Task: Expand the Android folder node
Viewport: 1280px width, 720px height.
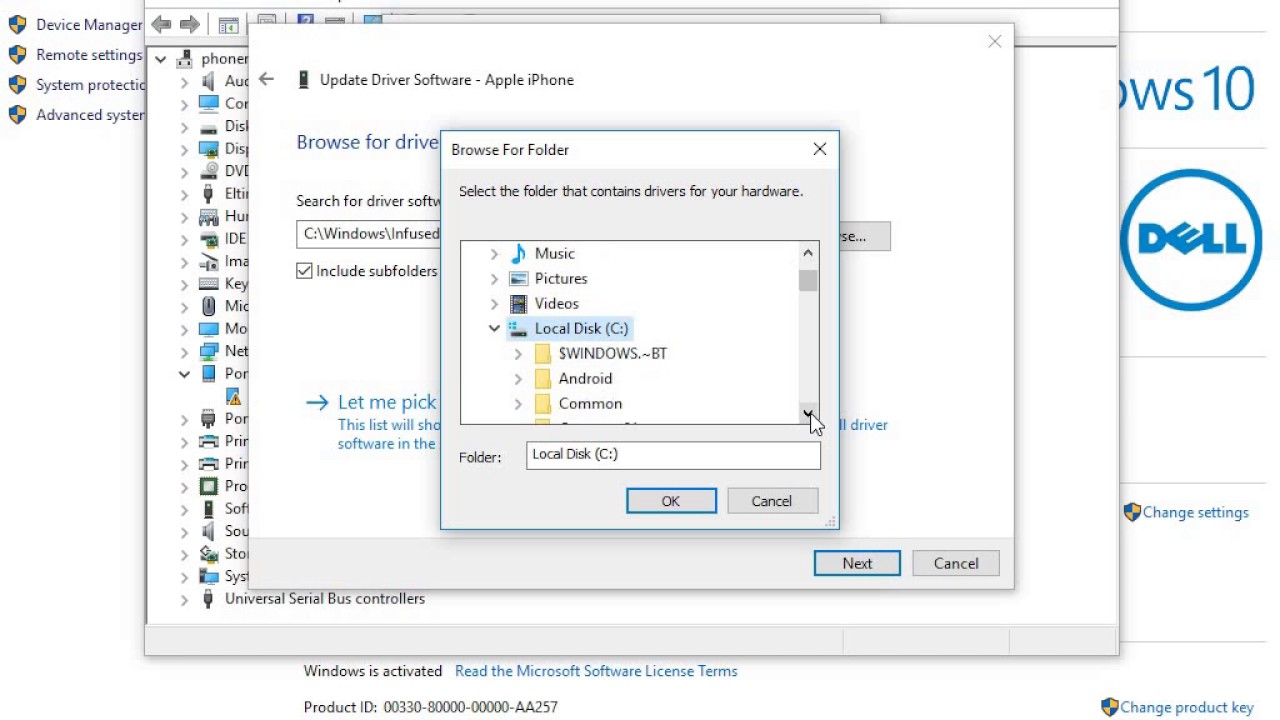Action: (x=518, y=379)
